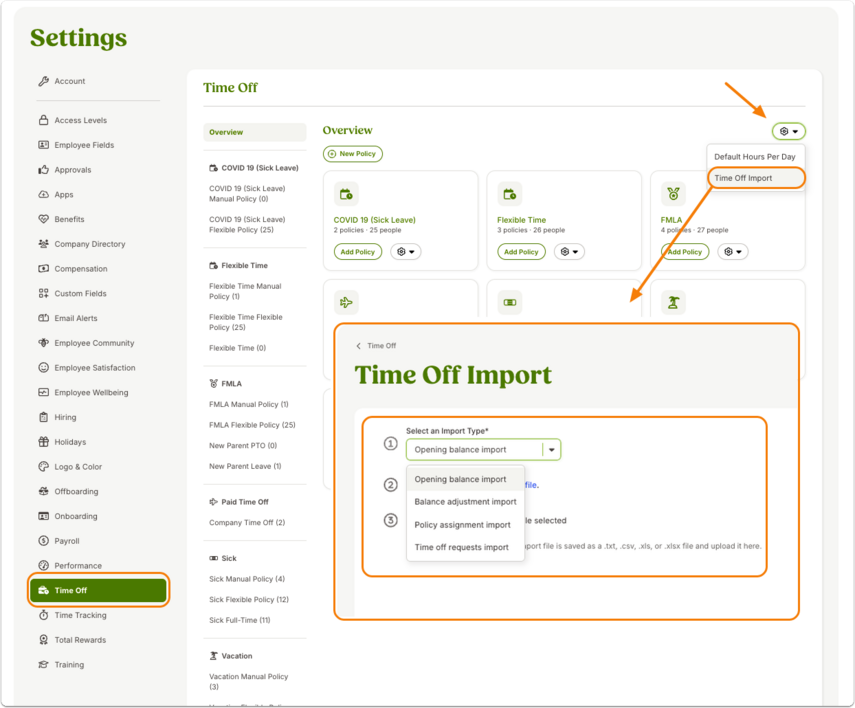Select Time Off Import menu item

(756, 178)
